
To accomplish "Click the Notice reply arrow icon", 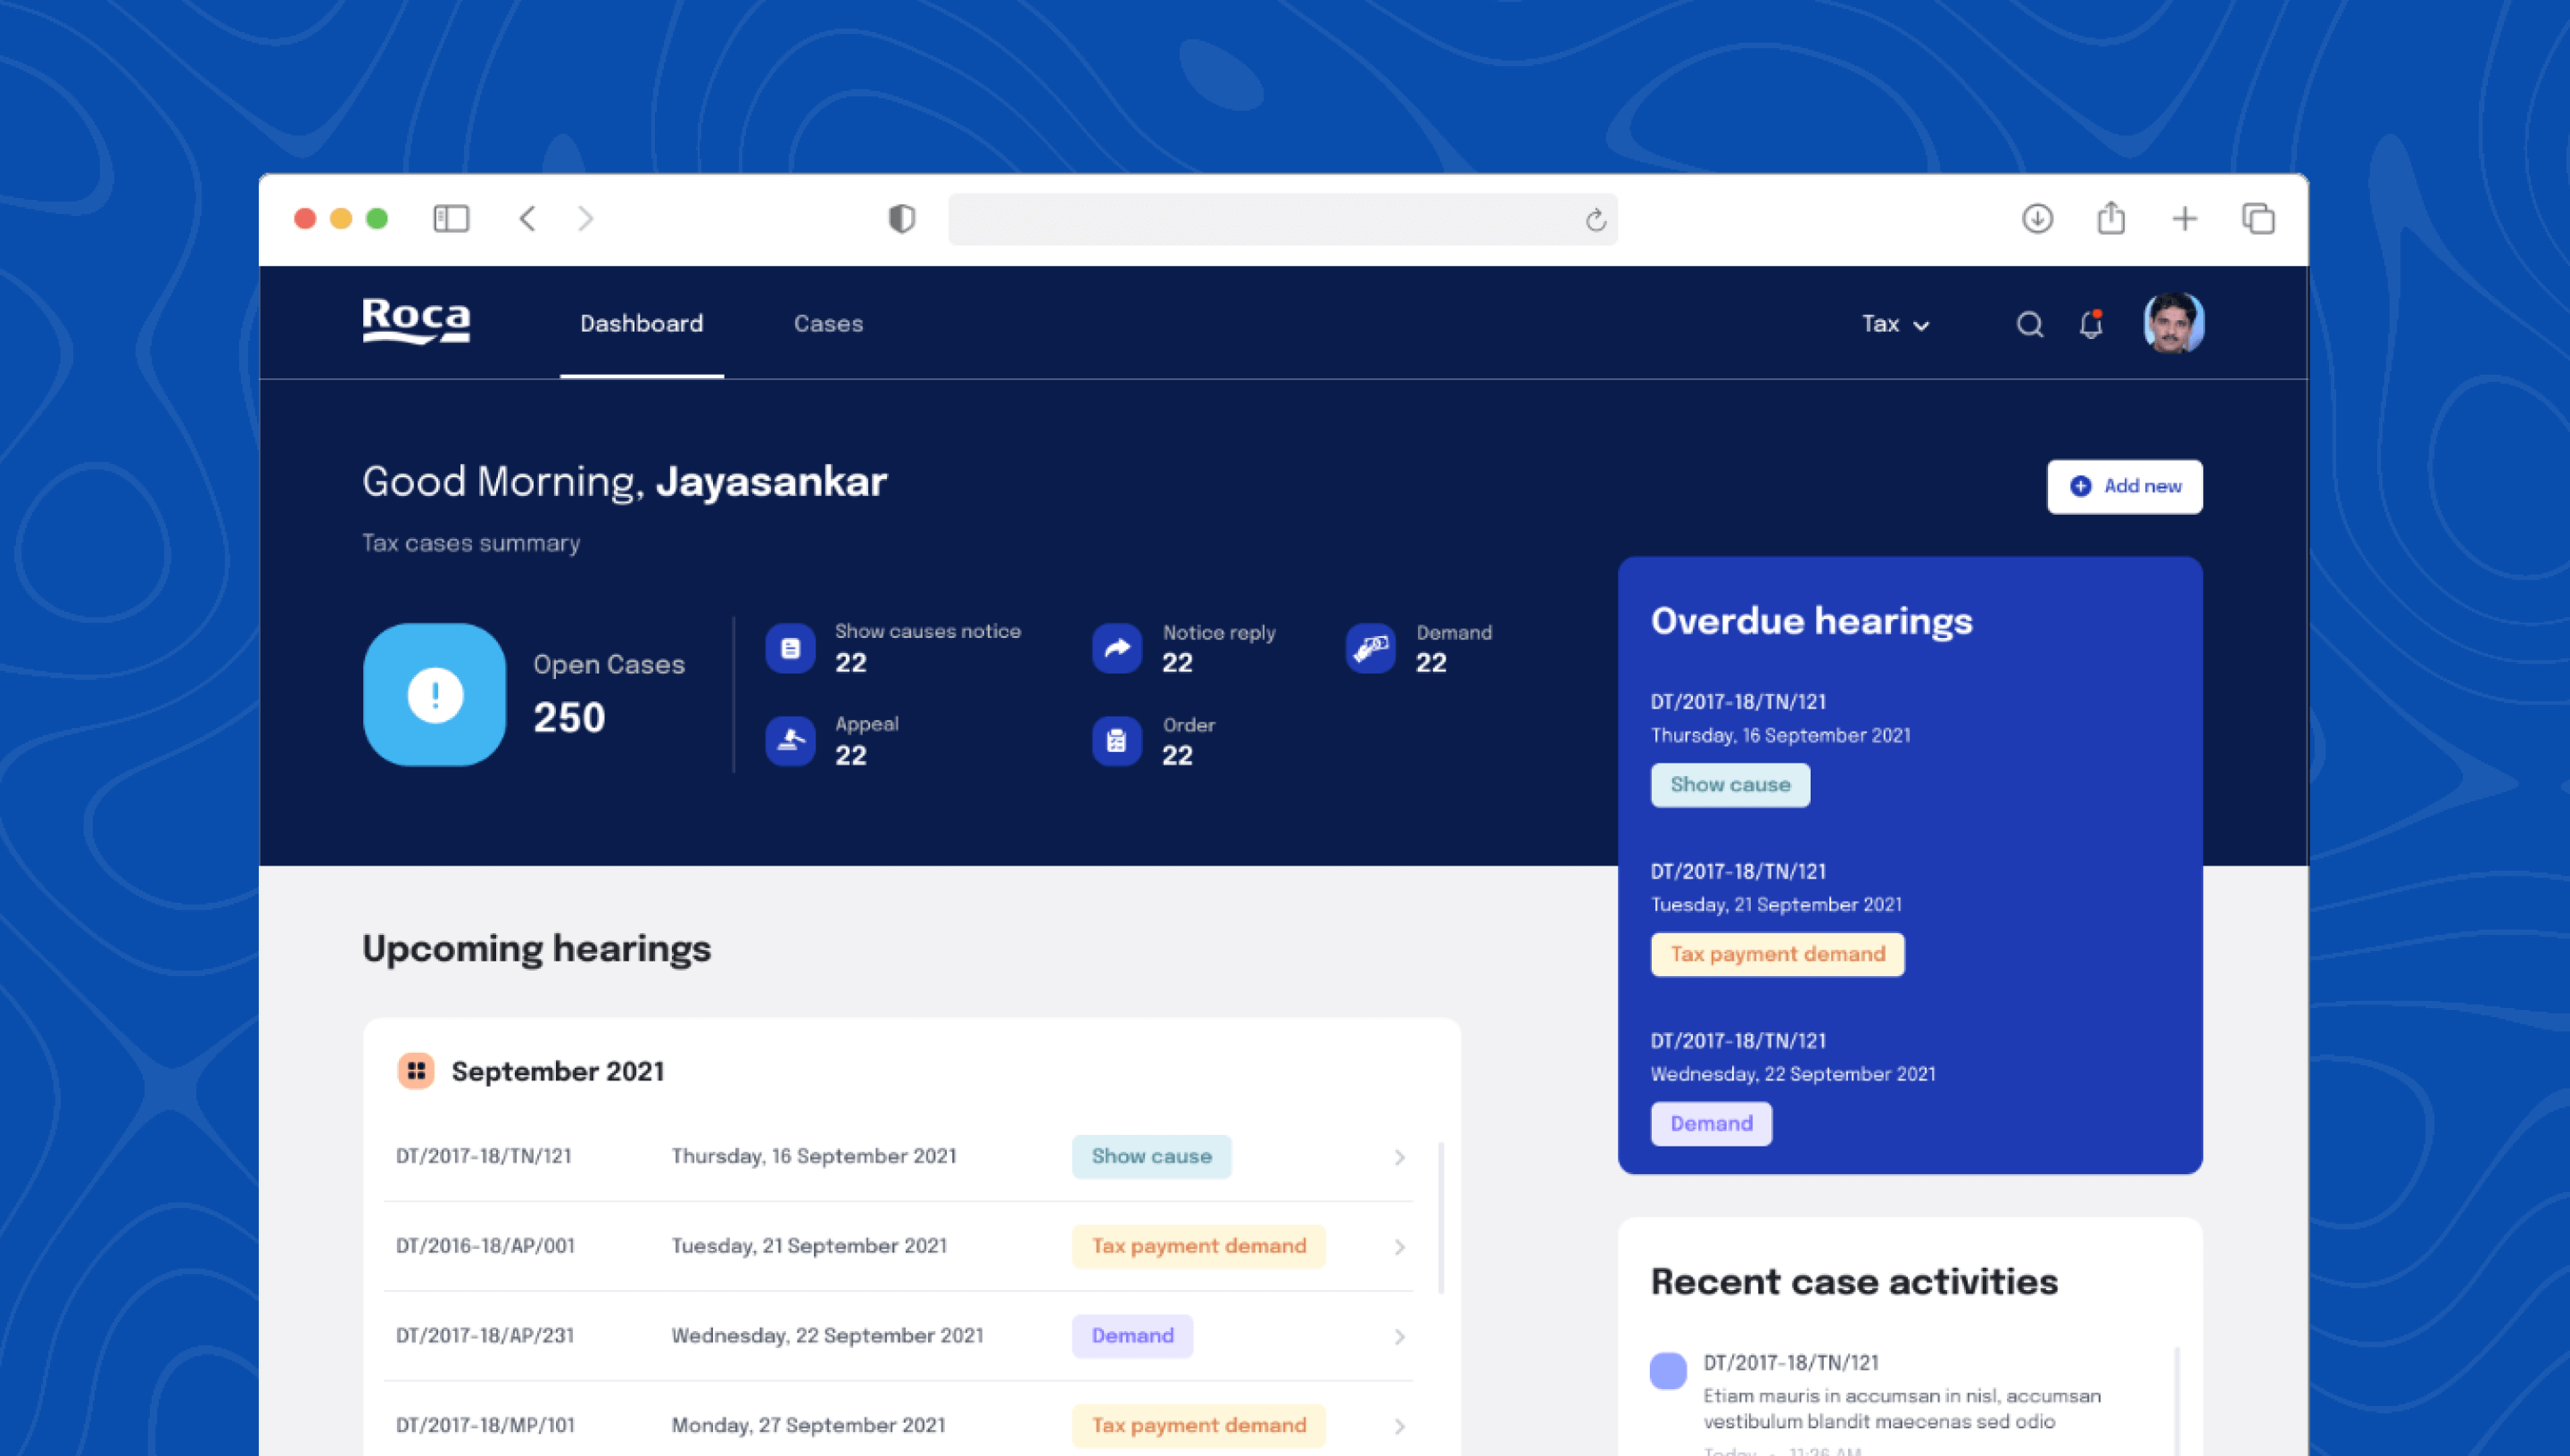I will [x=1117, y=649].
